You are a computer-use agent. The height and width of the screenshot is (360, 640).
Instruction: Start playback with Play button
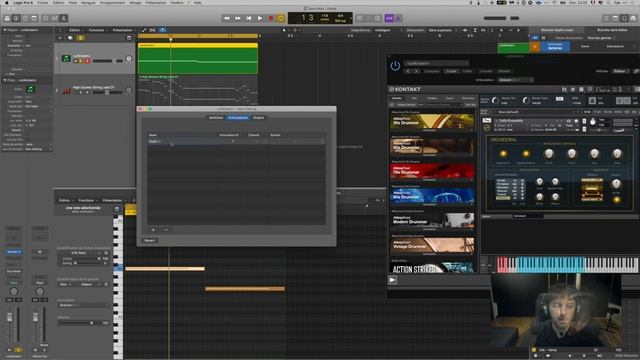point(260,18)
